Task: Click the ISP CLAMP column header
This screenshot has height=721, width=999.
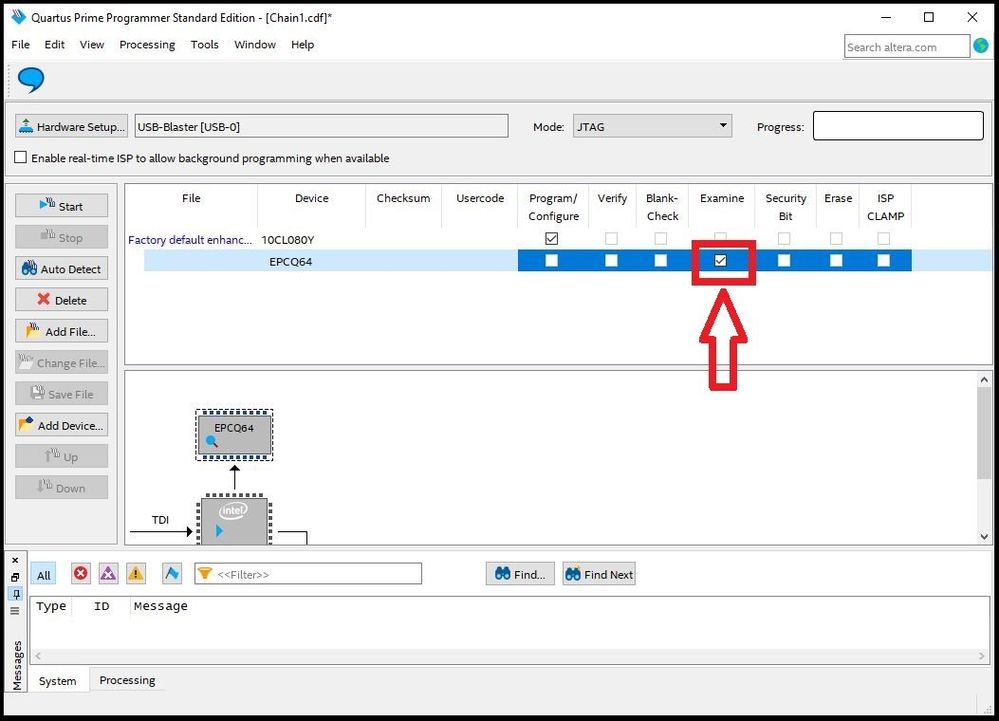Action: click(886, 207)
